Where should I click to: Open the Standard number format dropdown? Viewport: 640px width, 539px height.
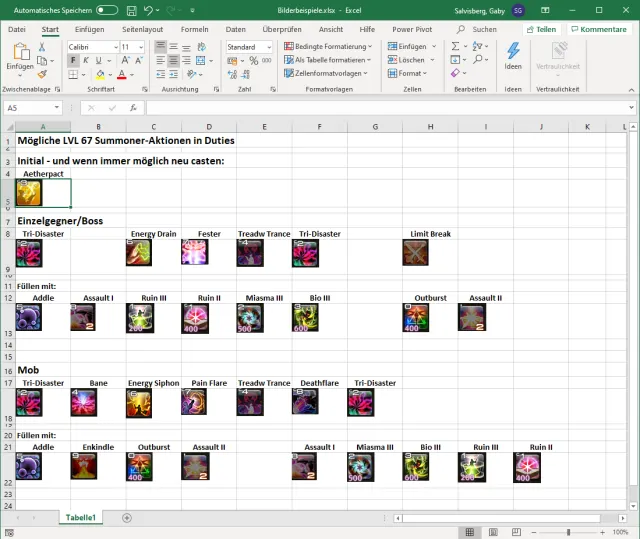265,47
